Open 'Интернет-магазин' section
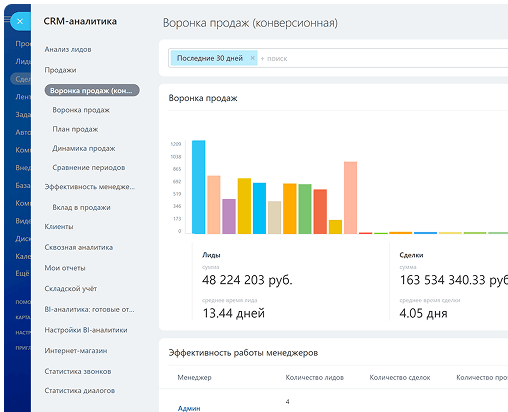This screenshot has width=508, height=412. (76, 351)
